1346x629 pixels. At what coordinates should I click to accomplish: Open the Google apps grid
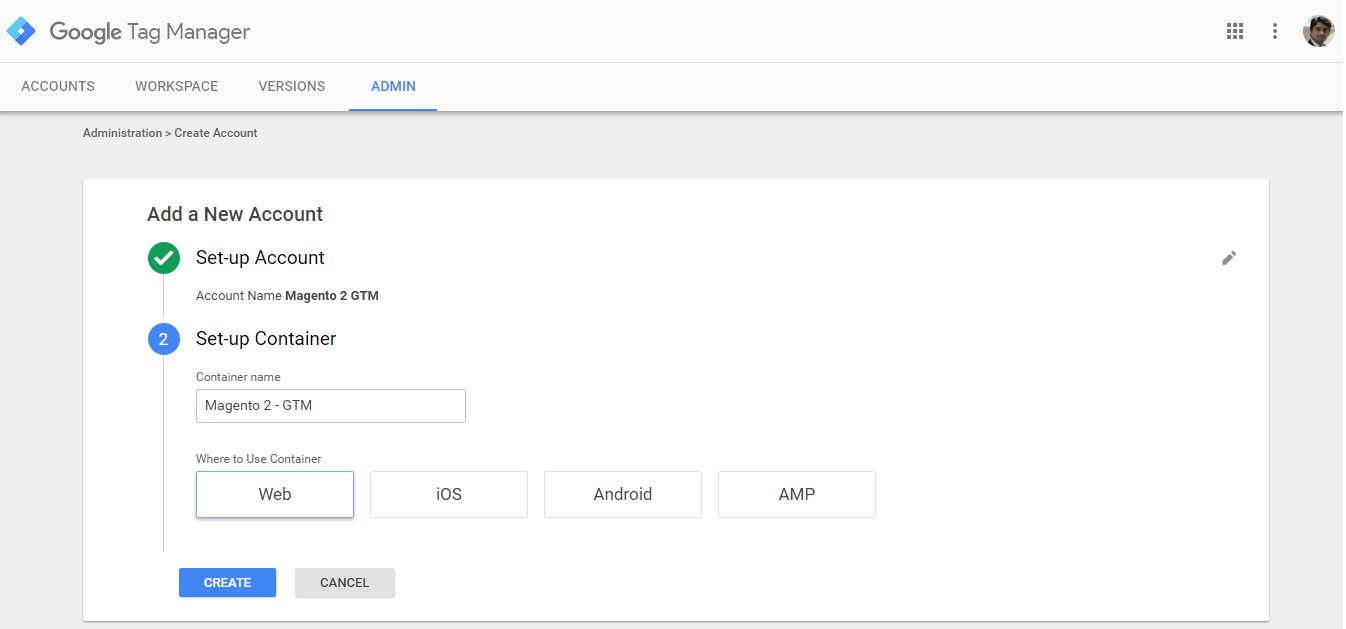(1235, 31)
